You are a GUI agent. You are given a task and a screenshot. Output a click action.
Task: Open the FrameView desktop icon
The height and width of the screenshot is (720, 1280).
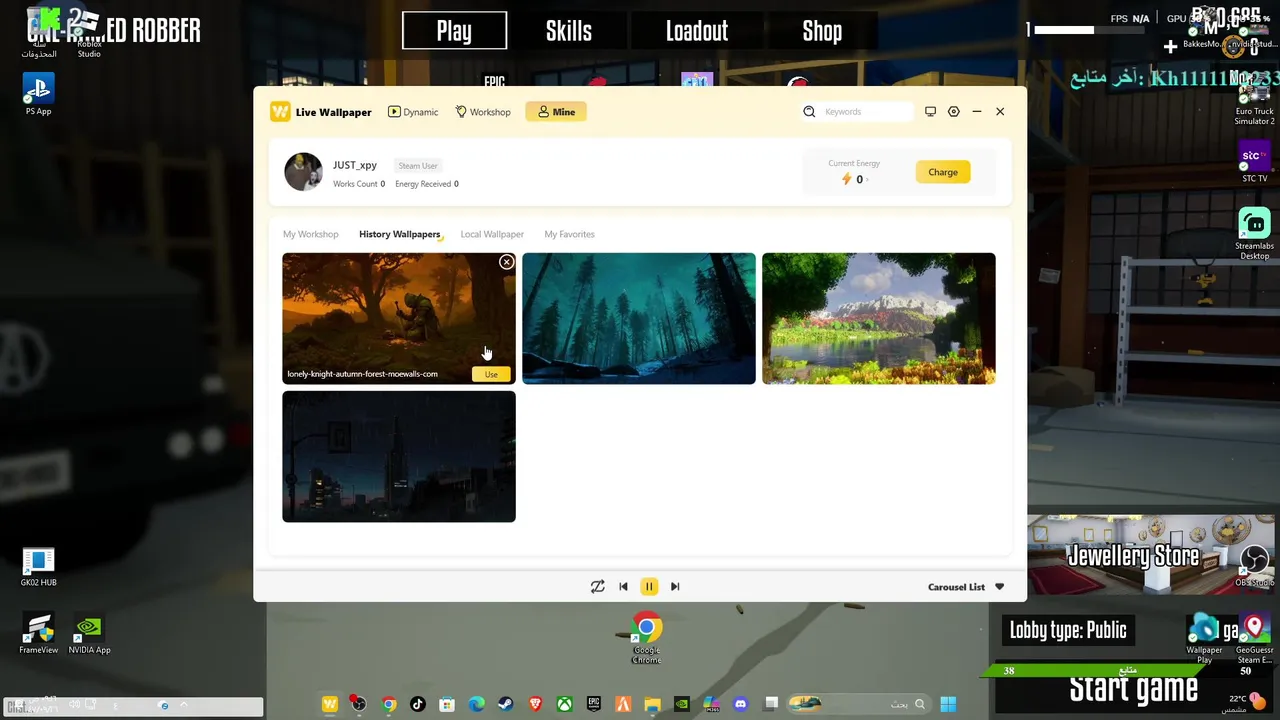pos(38,634)
